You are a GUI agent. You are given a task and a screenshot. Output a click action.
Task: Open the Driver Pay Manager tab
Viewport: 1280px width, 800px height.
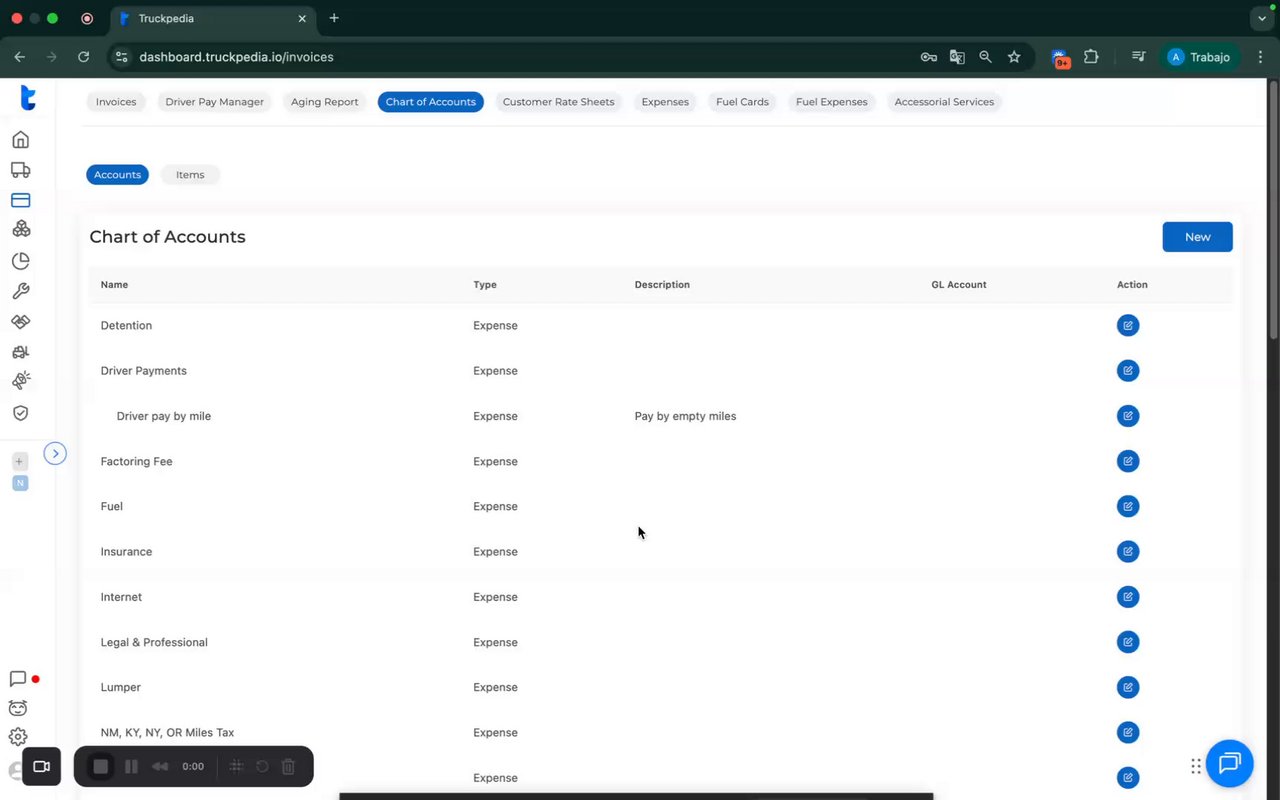215,102
